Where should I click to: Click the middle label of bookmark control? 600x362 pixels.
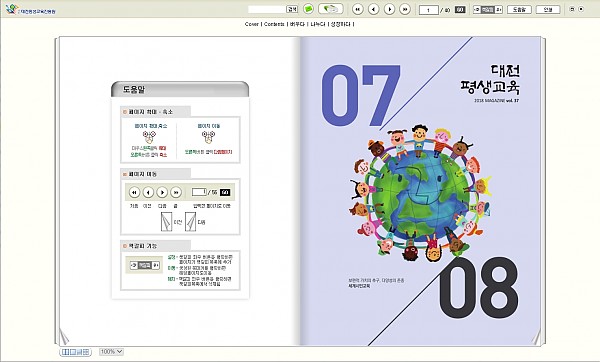[x=488, y=10]
